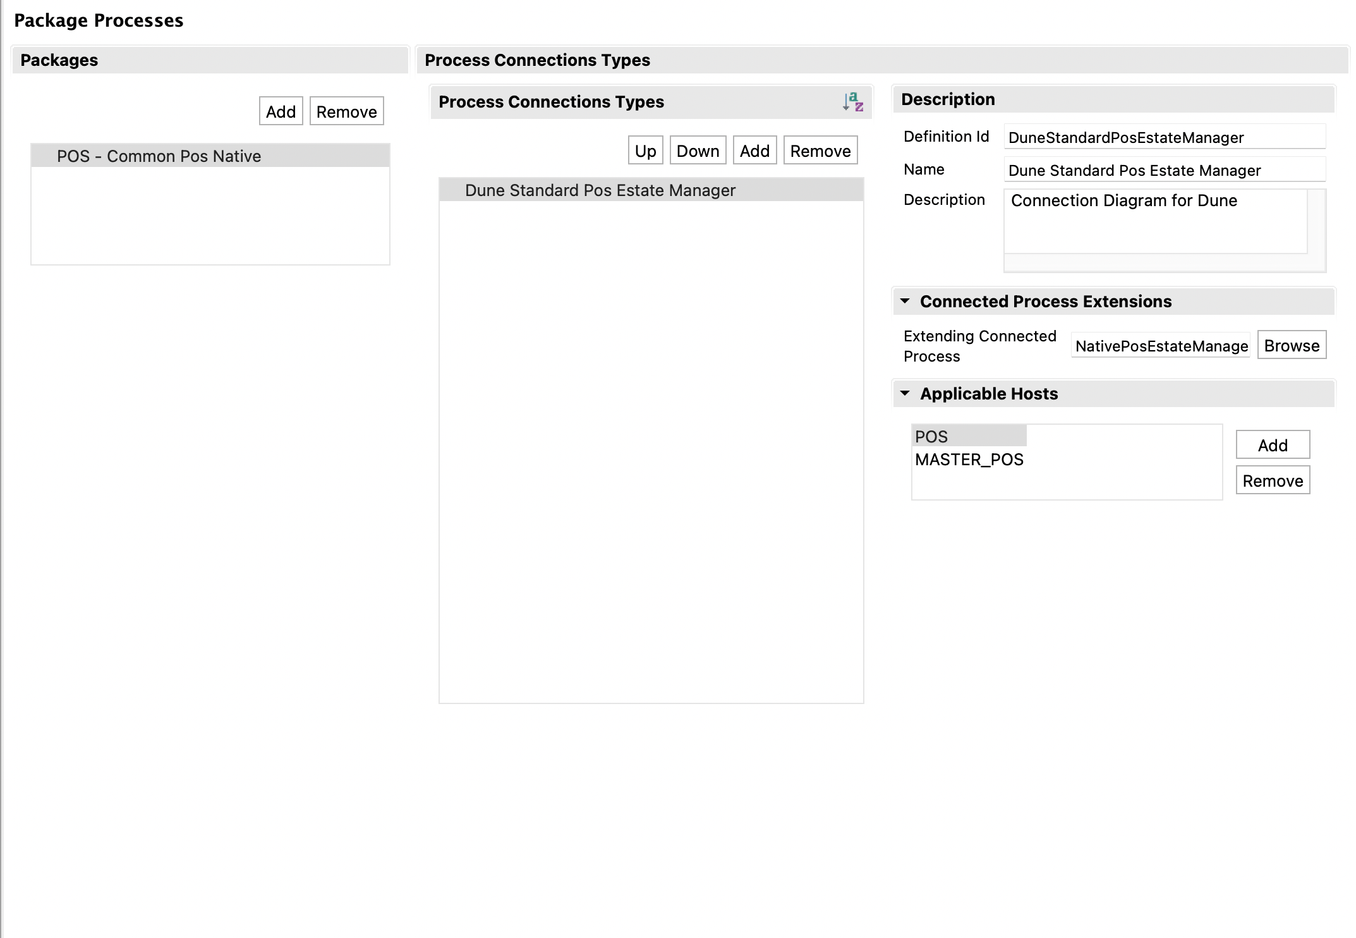Sort Process Connections Types alphabetically
Screen dimensions: 1356x938
pyautogui.click(x=853, y=101)
